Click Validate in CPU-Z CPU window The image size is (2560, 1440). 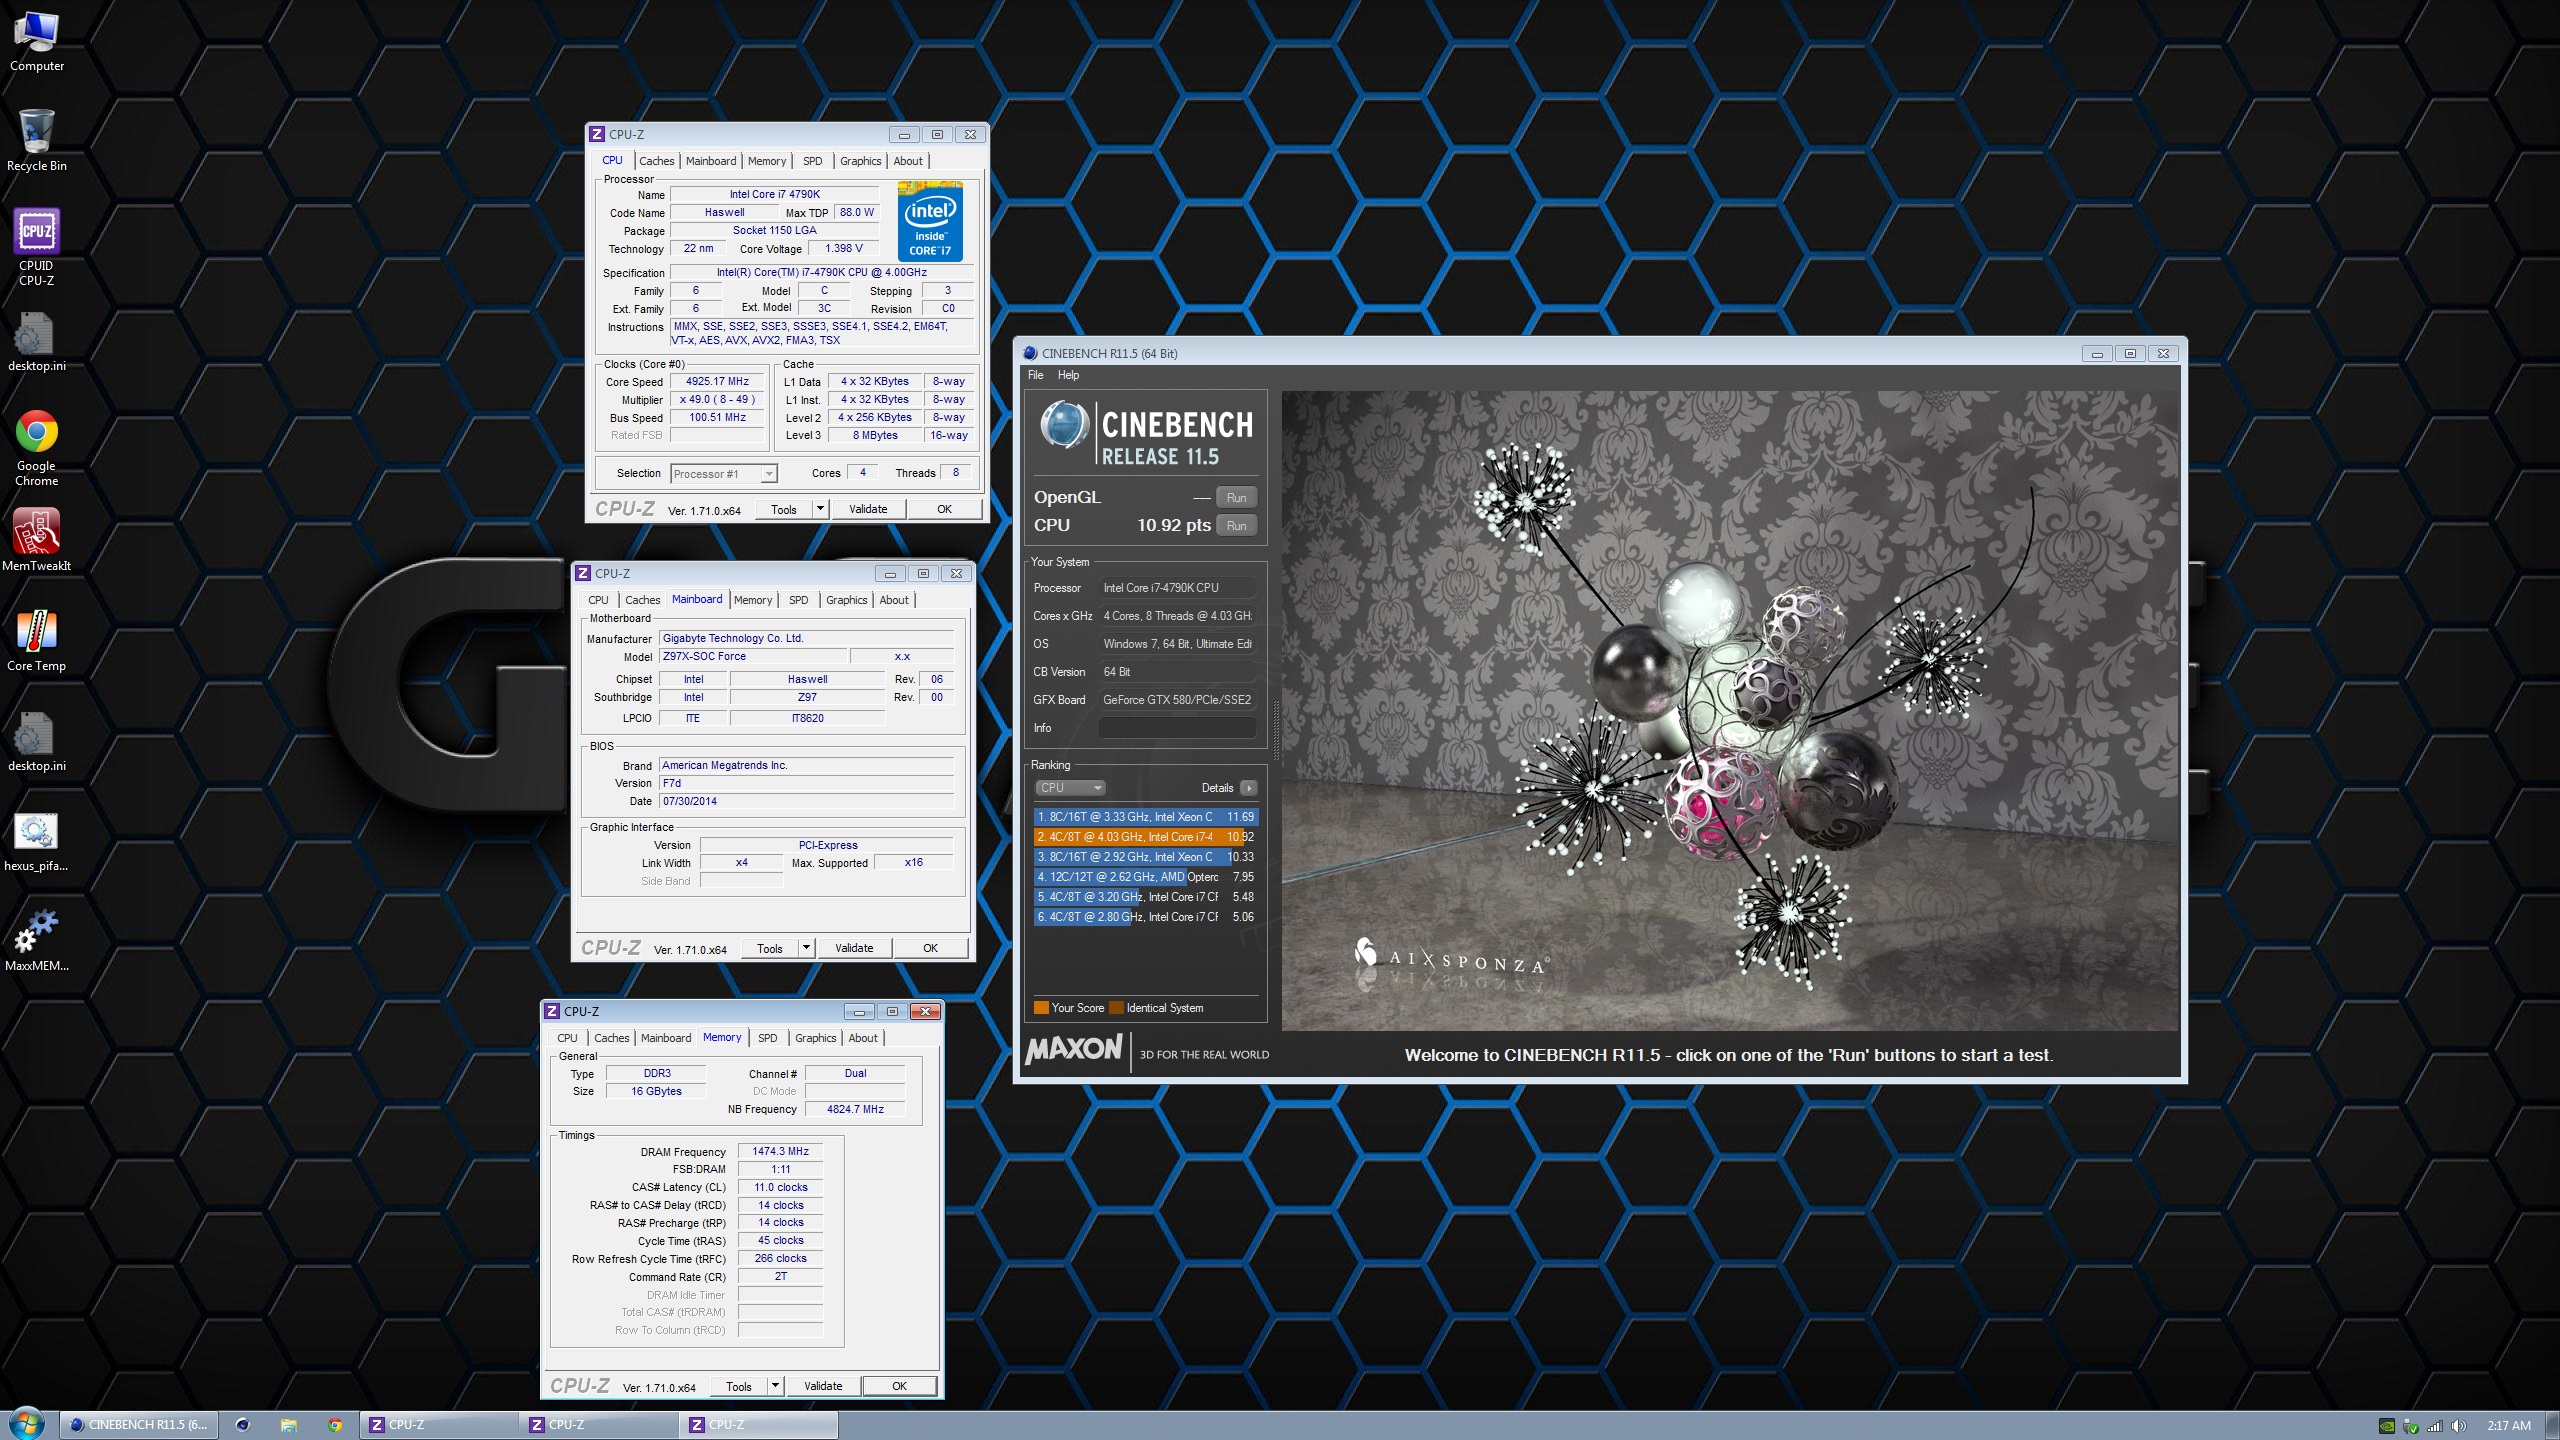coord(868,509)
